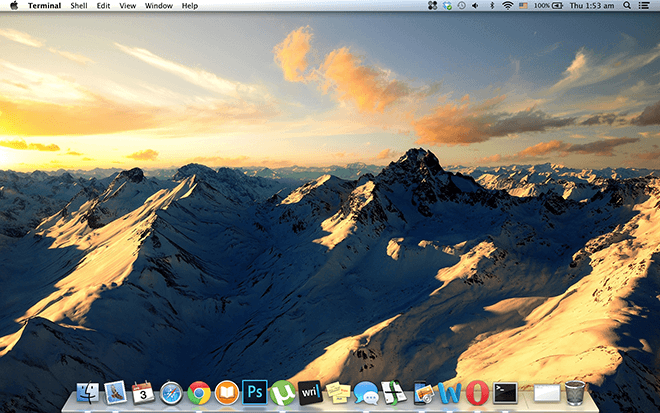The height and width of the screenshot is (413, 660).
Task: Open the Help menu
Action: (x=190, y=6)
